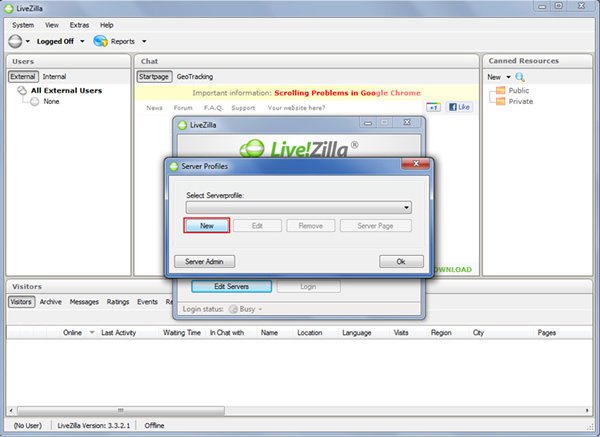Open the Select Serverprofile combo box
Image resolution: width=600 pixels, height=437 pixels.
click(298, 207)
